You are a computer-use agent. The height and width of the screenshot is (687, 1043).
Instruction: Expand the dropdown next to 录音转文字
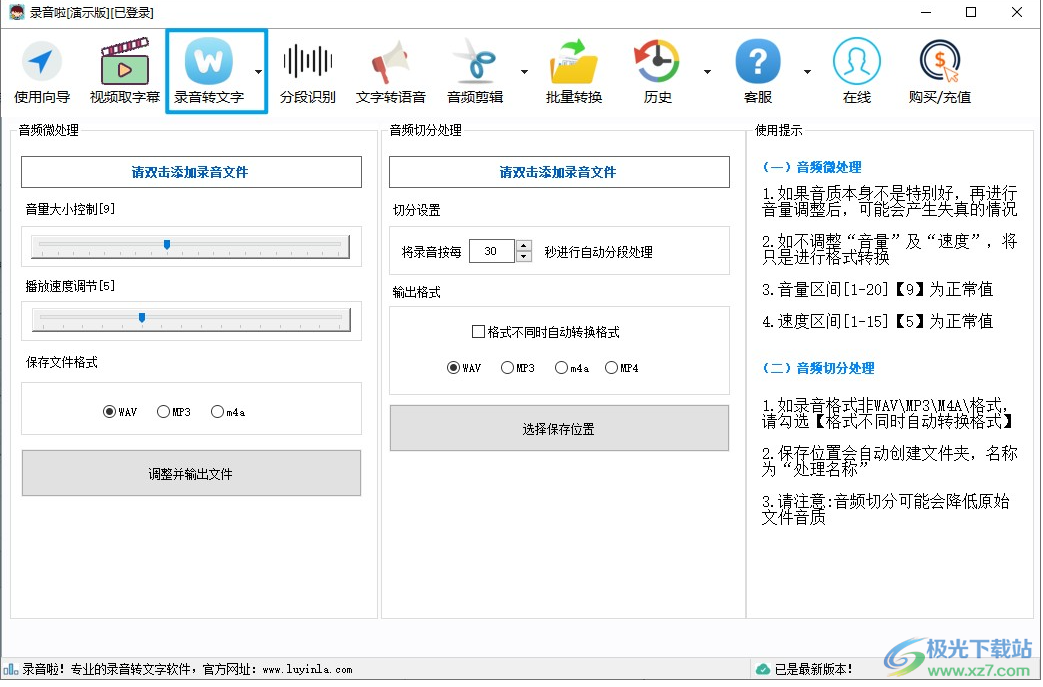click(258, 72)
